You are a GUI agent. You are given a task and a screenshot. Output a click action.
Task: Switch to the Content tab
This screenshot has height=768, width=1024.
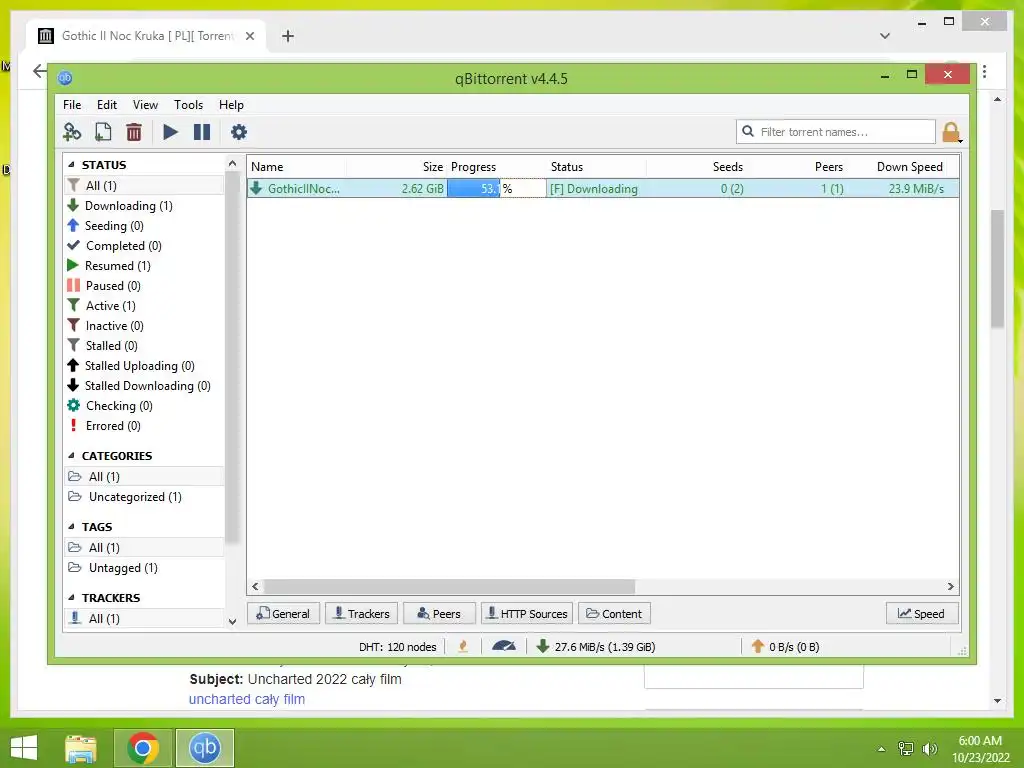[614, 614]
